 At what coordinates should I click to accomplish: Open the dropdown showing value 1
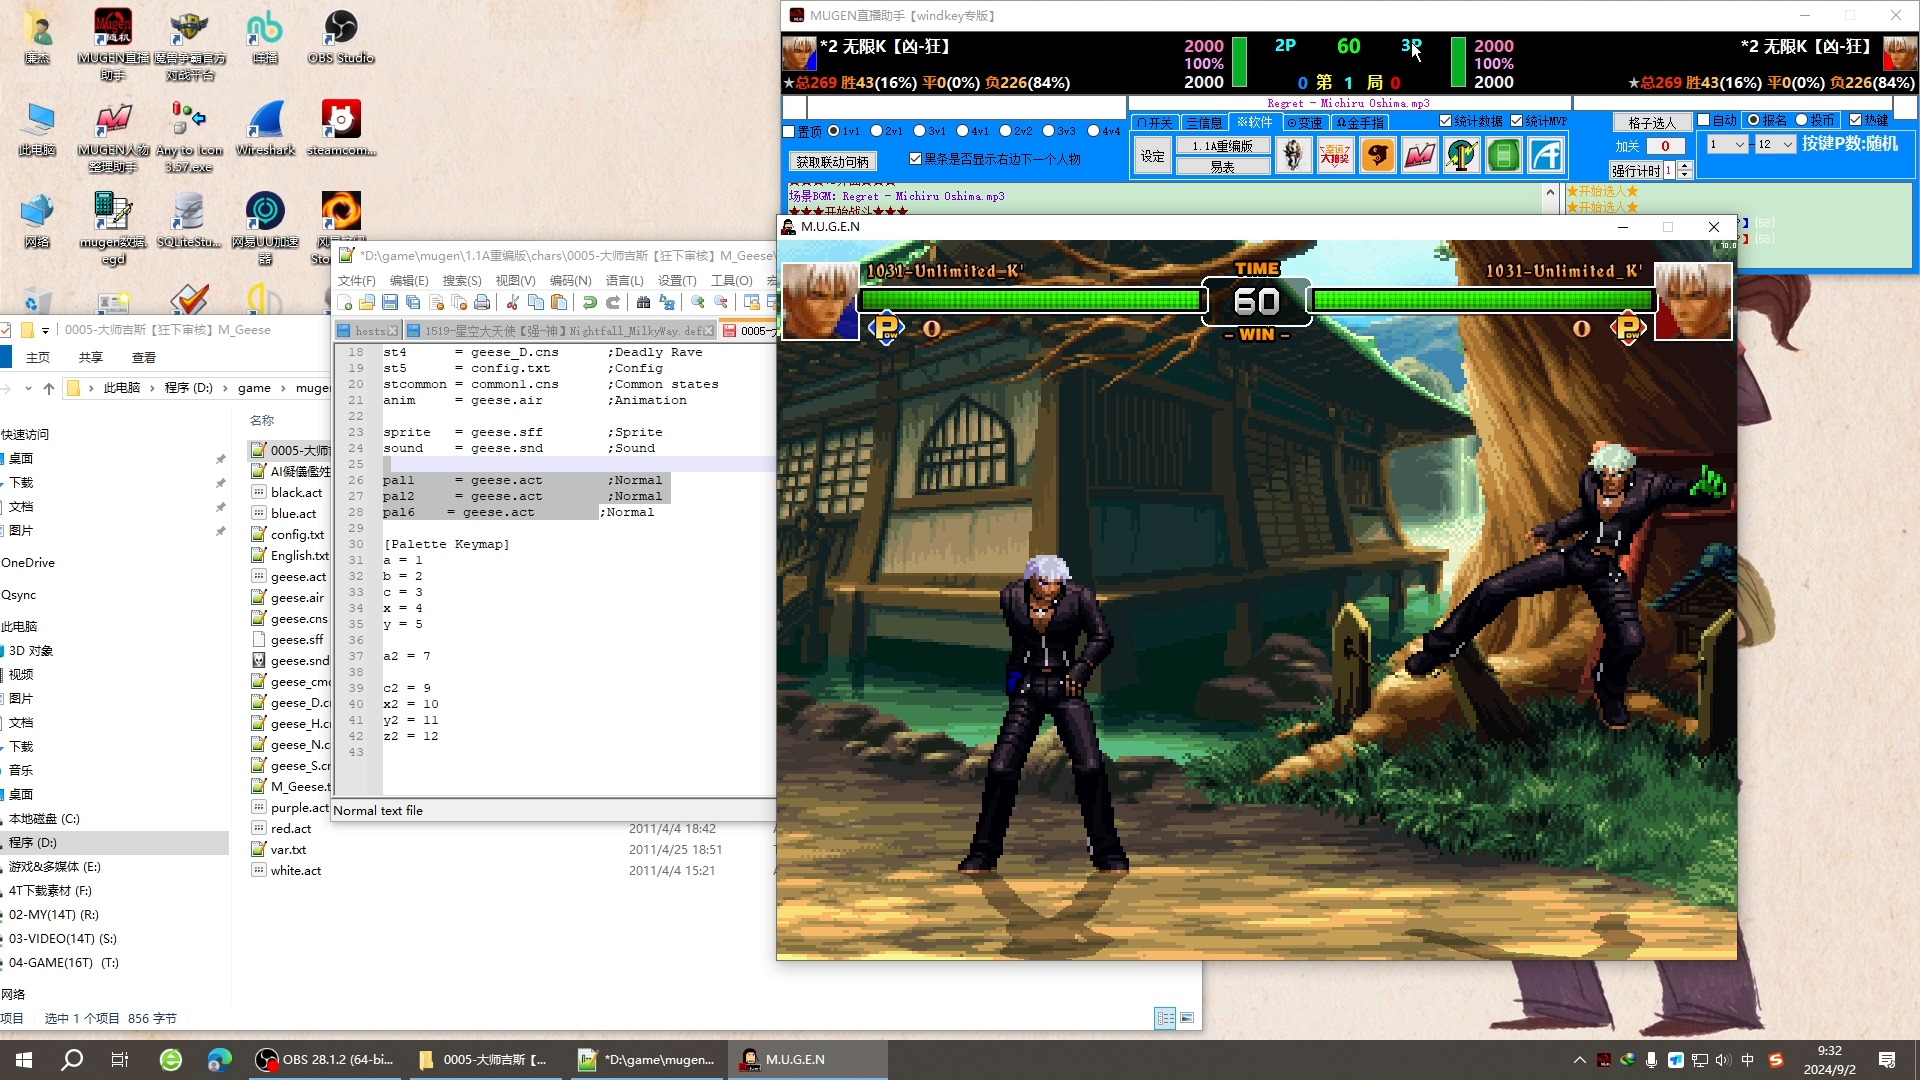(1727, 144)
